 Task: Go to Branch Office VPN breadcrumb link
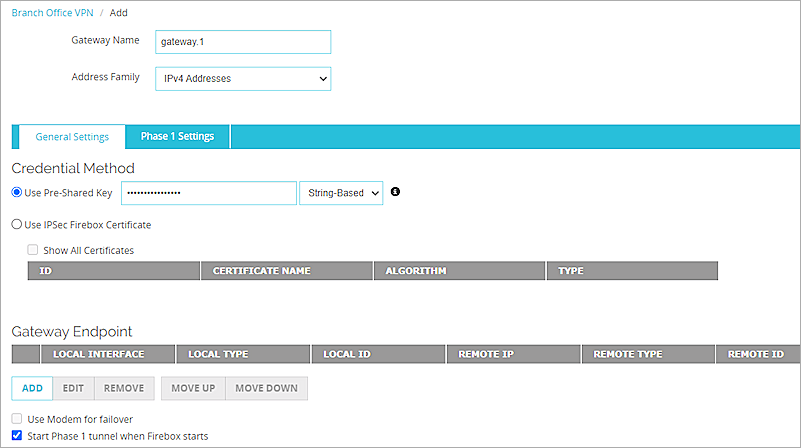50,13
